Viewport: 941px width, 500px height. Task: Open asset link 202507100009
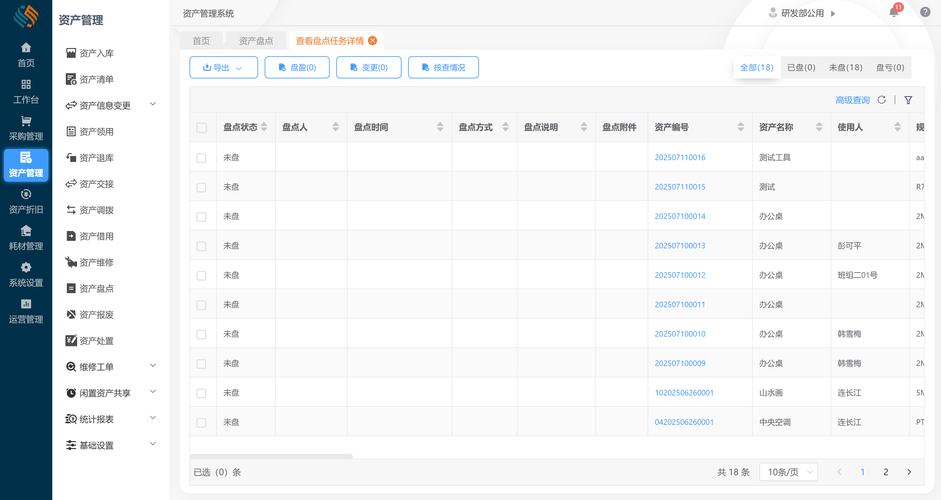(680, 363)
